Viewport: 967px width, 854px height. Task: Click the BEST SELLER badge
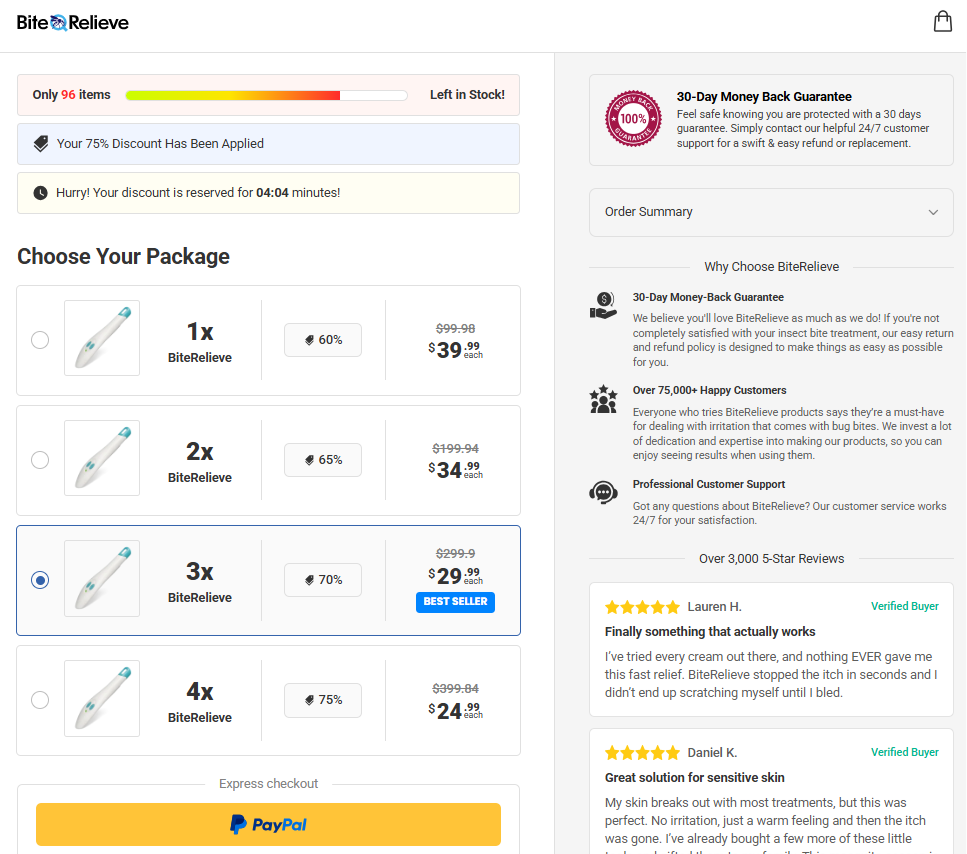coord(455,601)
